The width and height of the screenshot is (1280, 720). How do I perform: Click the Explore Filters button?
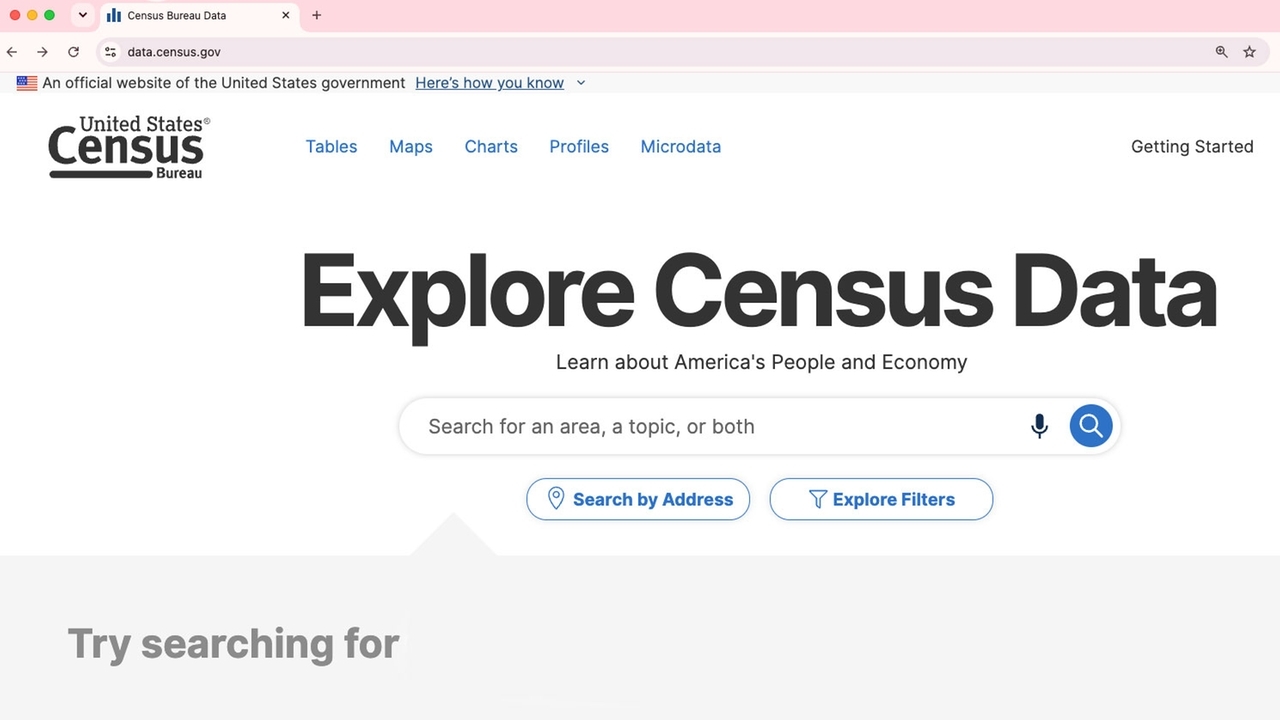pos(881,499)
